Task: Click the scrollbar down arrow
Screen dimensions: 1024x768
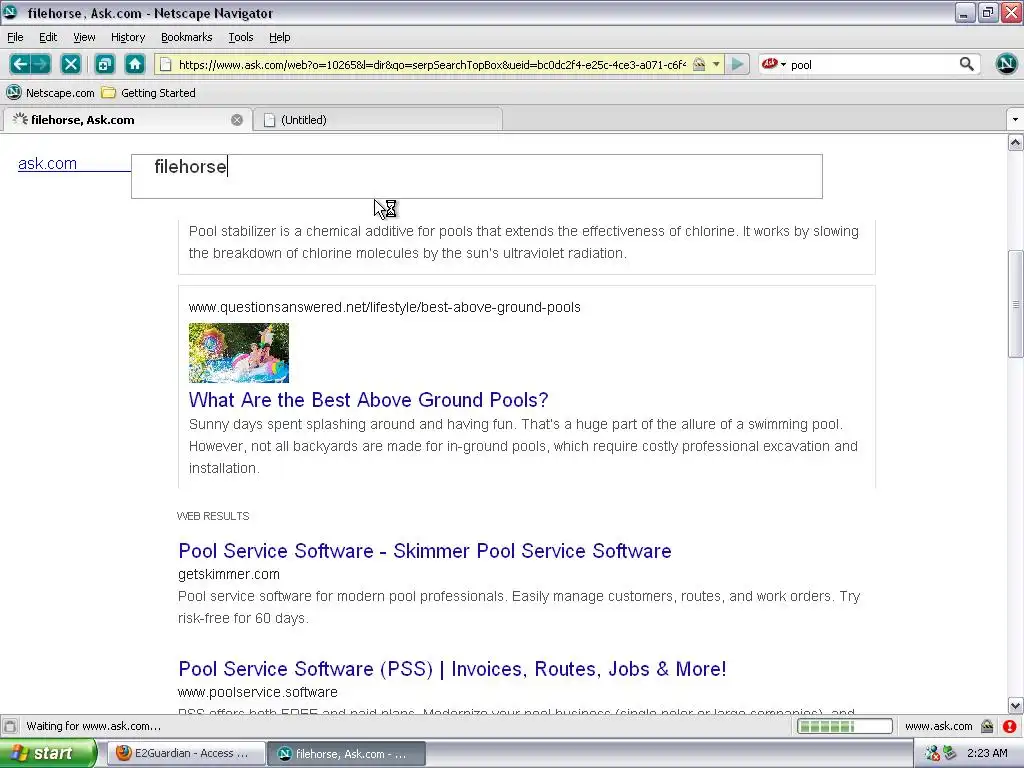Action: click(1016, 705)
